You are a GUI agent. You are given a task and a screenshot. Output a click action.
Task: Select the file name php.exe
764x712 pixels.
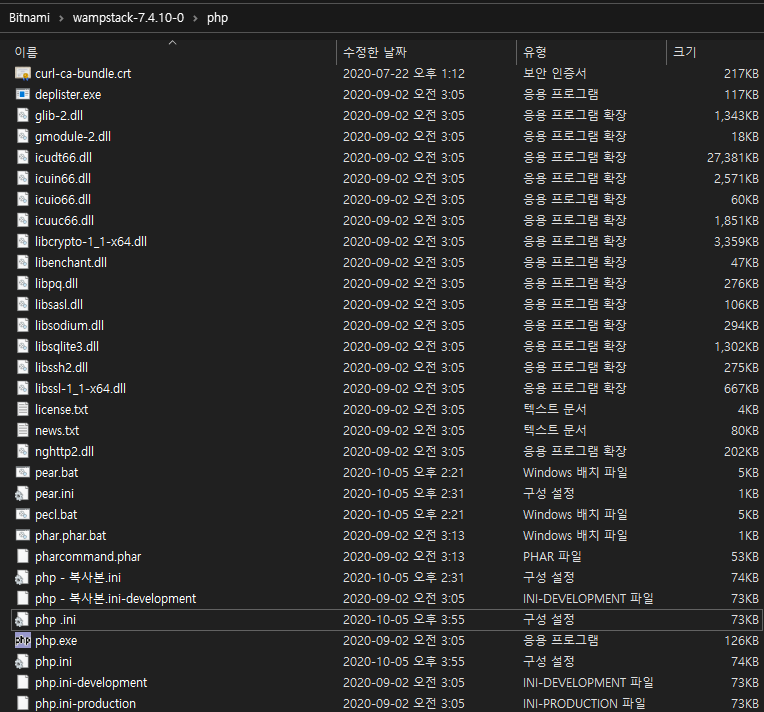[x=56, y=640]
